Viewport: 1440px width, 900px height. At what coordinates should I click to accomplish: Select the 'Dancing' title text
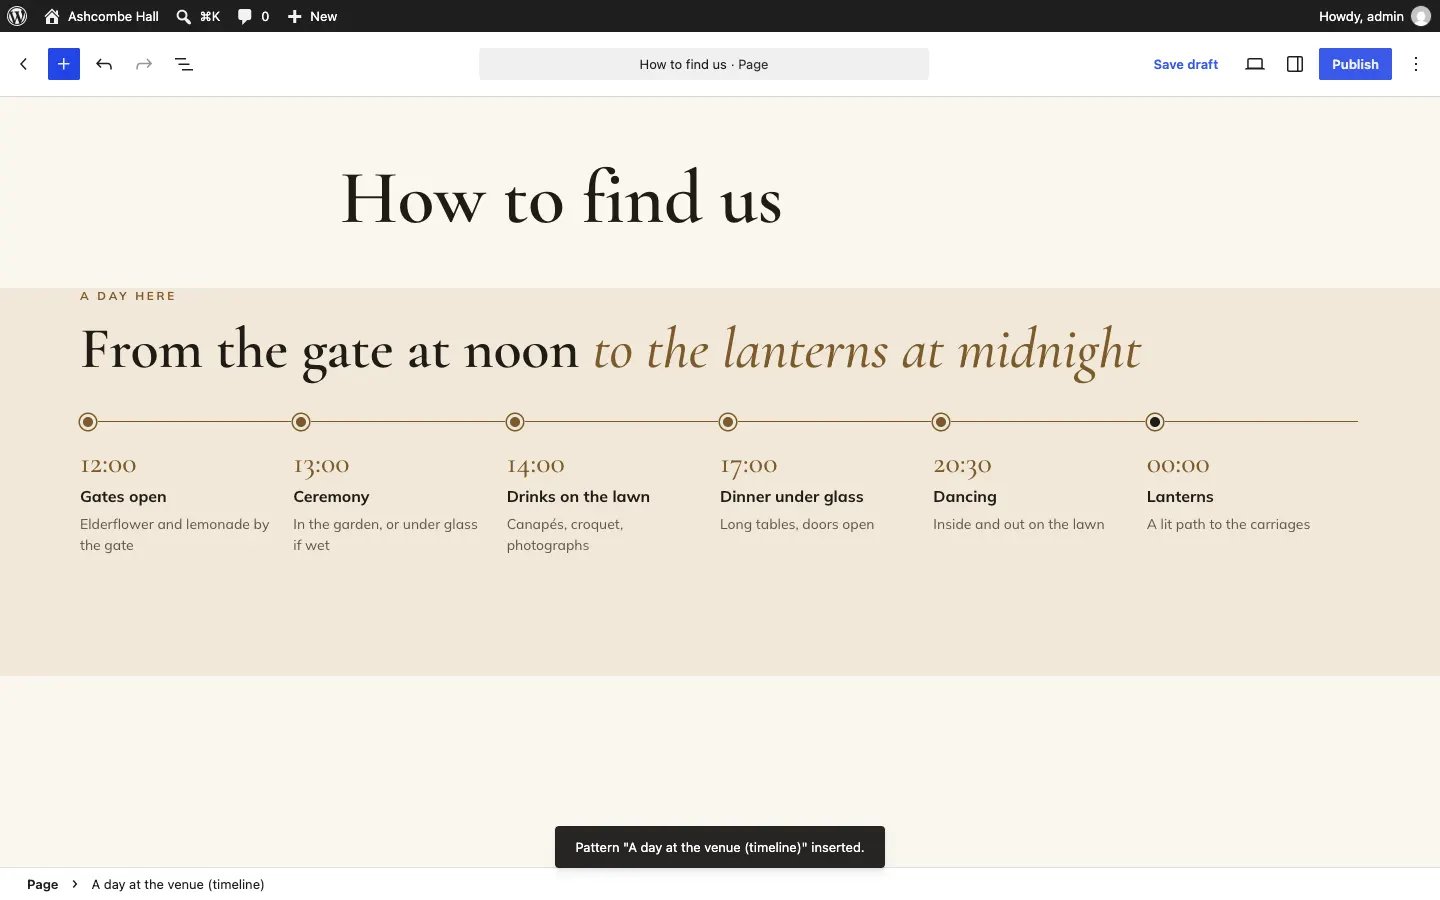965,497
